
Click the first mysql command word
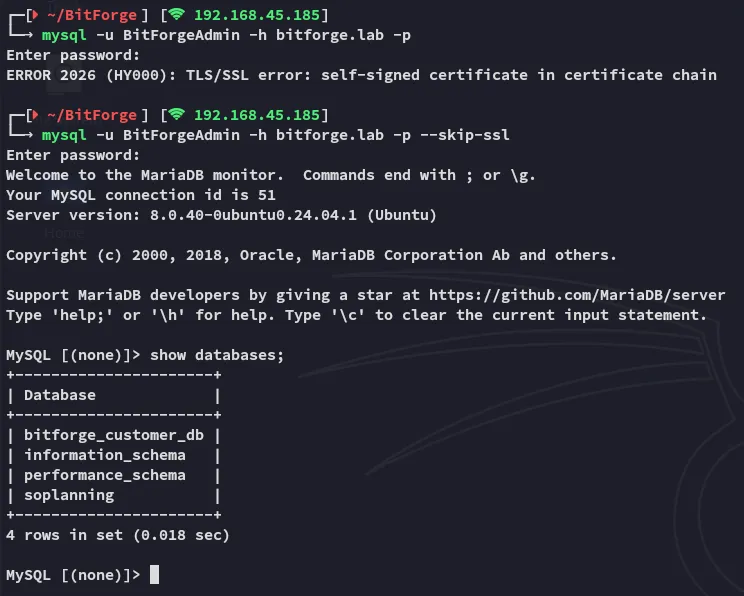pyautogui.click(x=64, y=35)
